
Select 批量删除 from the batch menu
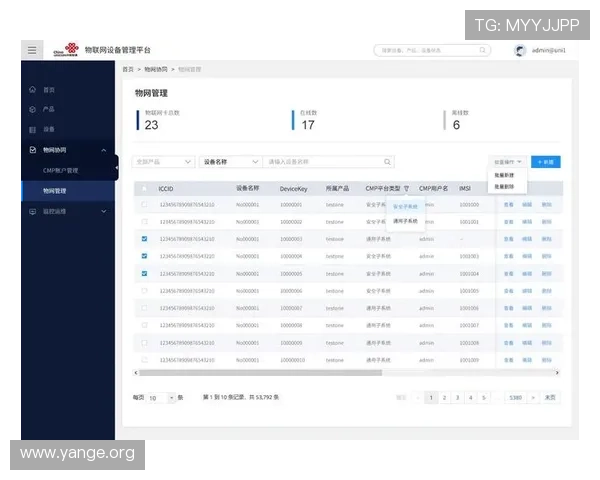click(505, 186)
